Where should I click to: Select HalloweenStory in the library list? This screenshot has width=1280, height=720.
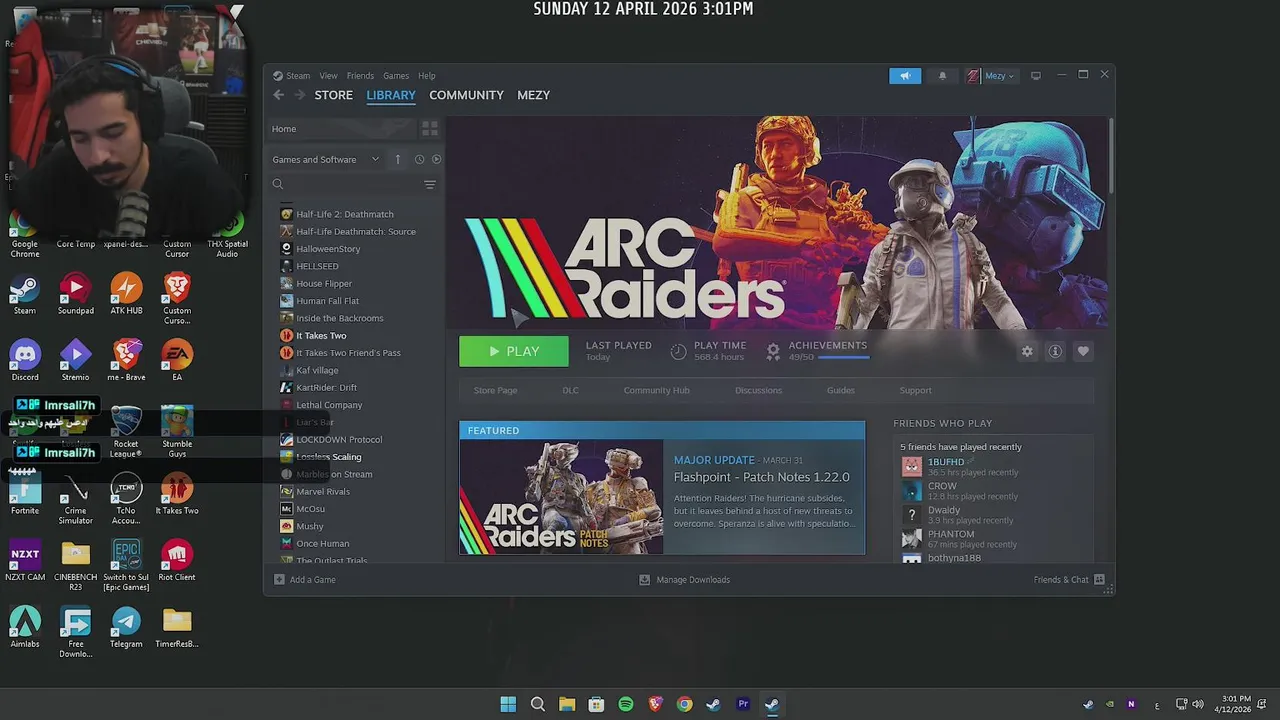point(328,249)
